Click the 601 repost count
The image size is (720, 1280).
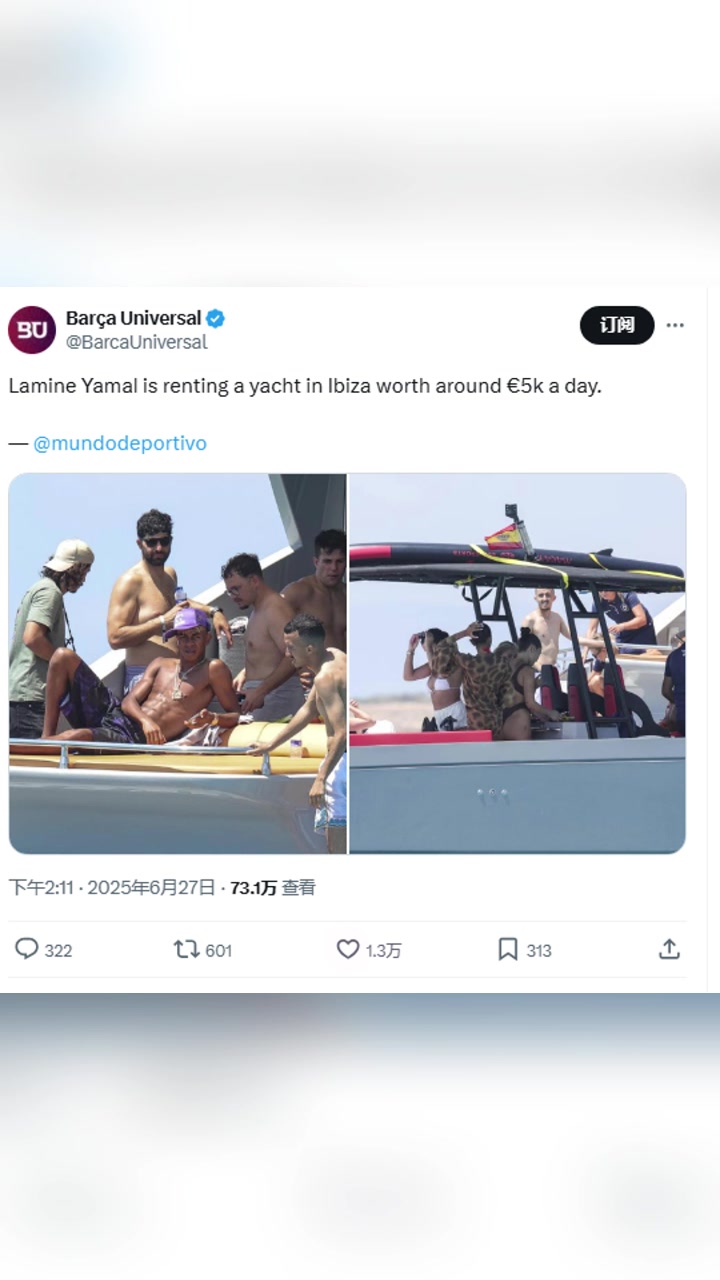pos(218,950)
